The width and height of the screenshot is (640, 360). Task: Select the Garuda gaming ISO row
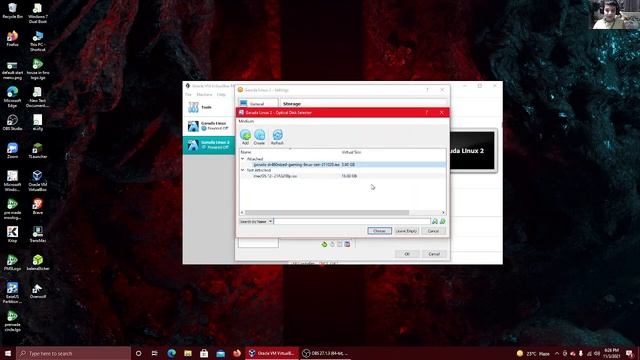343,164
